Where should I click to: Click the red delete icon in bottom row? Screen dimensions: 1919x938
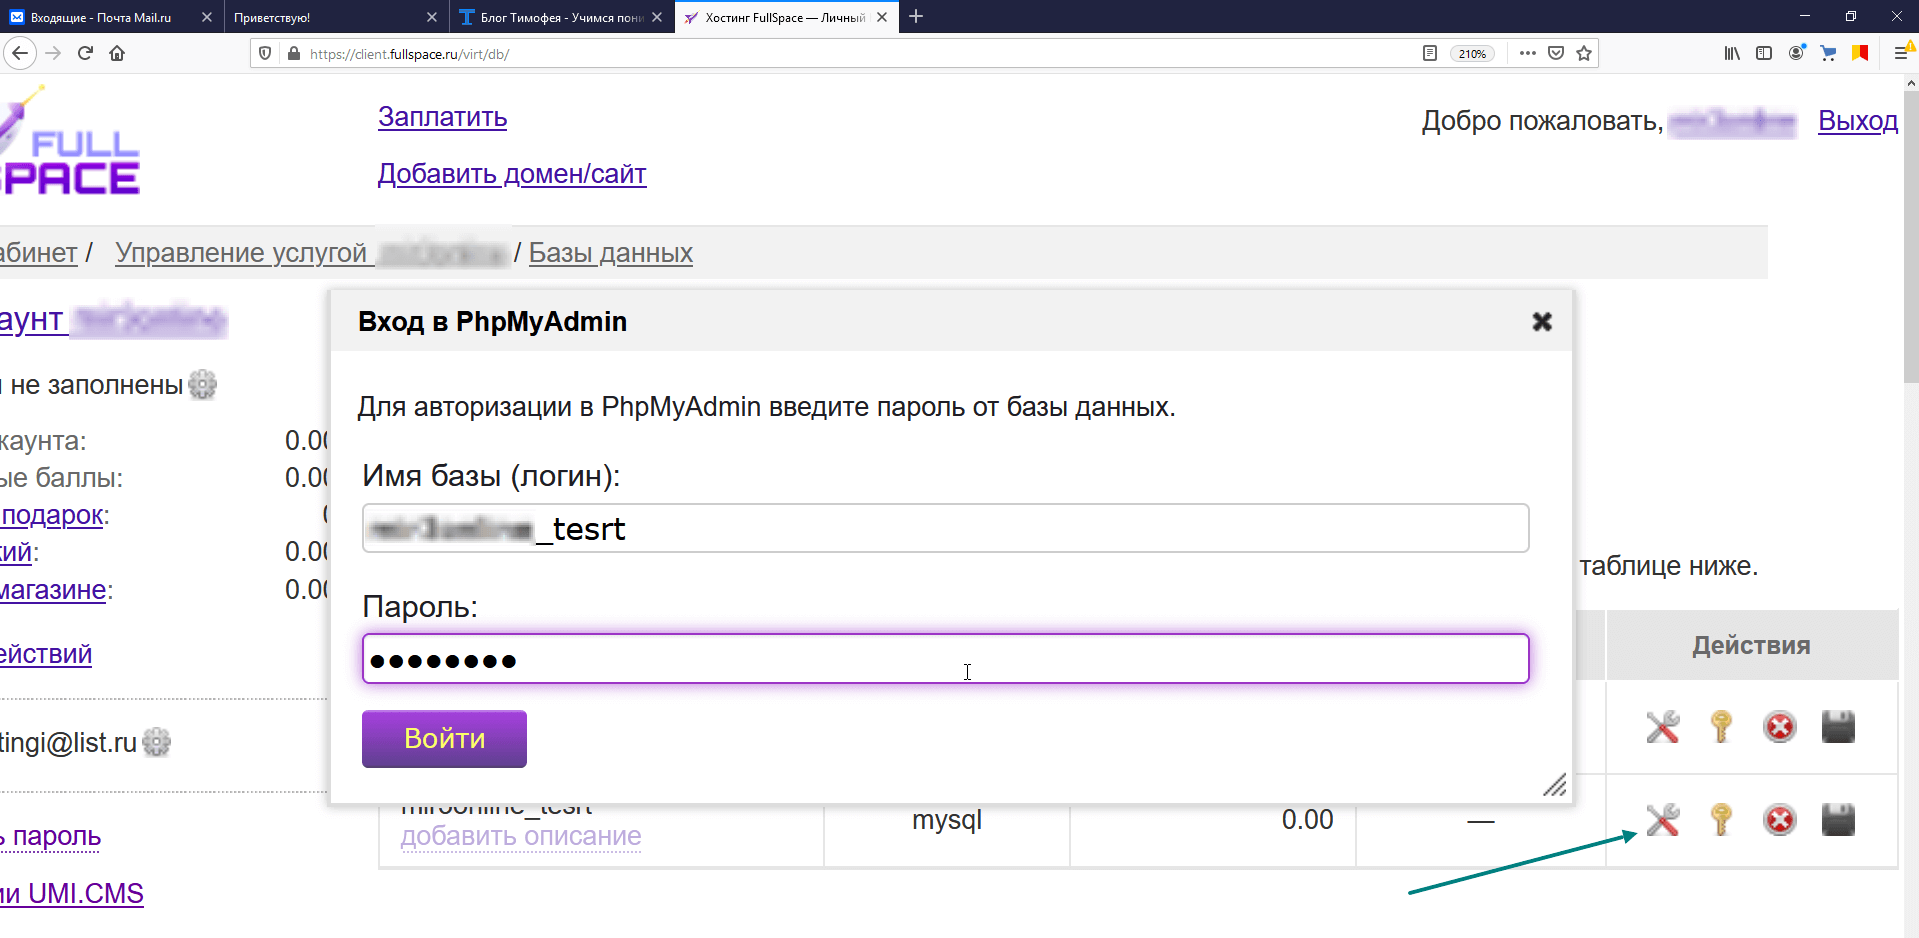[x=1780, y=820]
